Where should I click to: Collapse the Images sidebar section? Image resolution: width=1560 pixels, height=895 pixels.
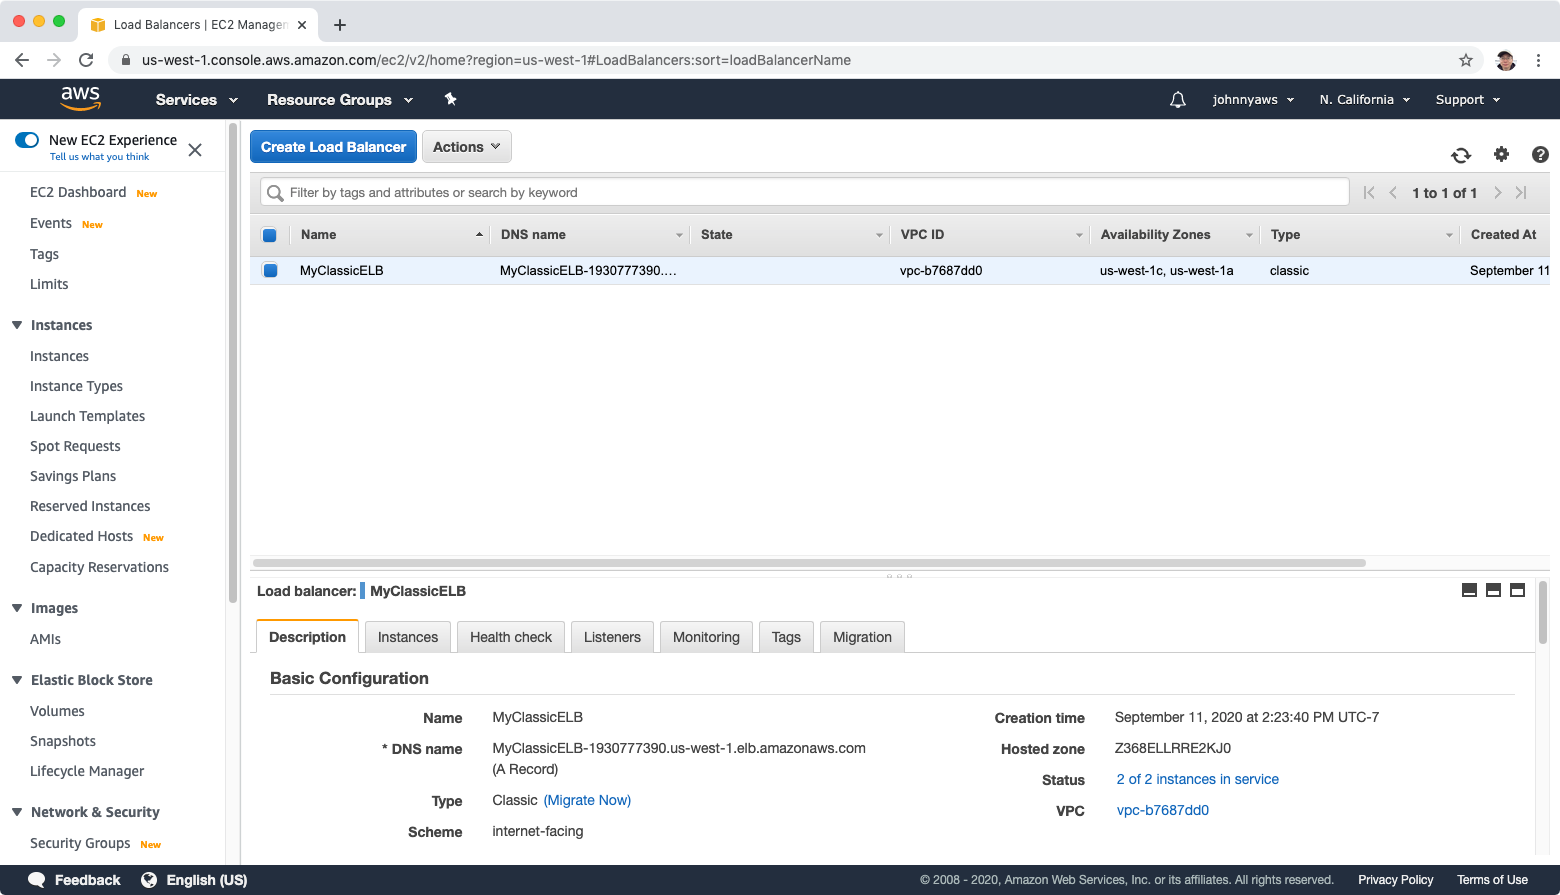click(17, 608)
